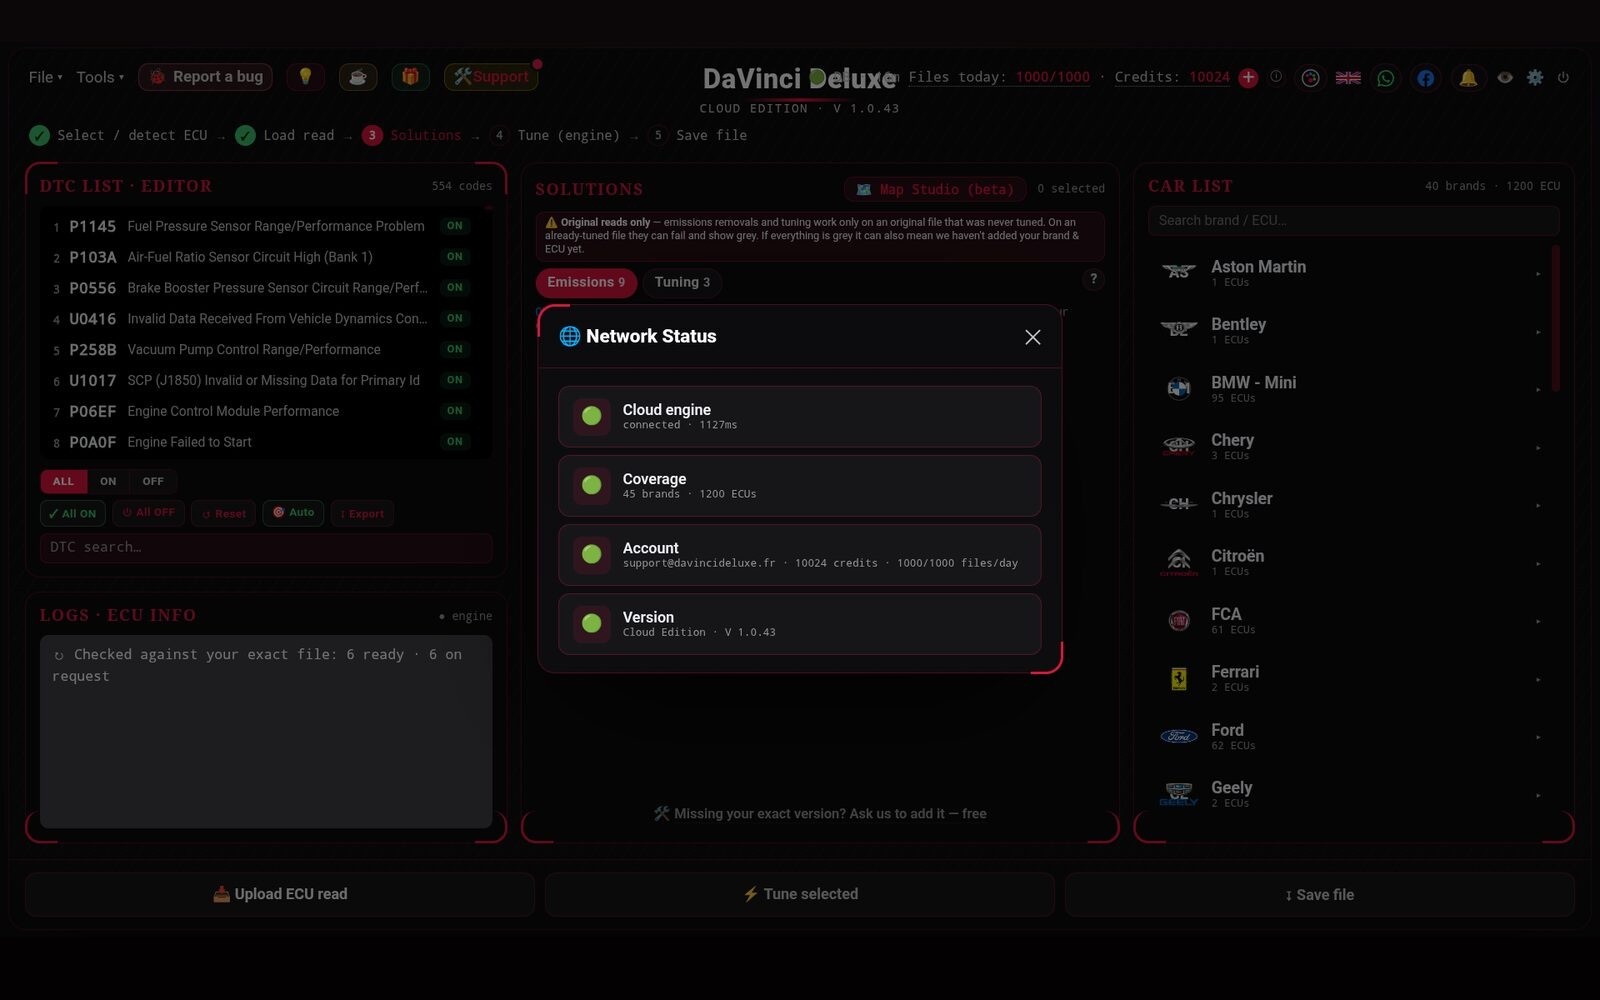The height and width of the screenshot is (1000, 1600).
Task: Open notifications bell icon
Action: pos(1468,78)
